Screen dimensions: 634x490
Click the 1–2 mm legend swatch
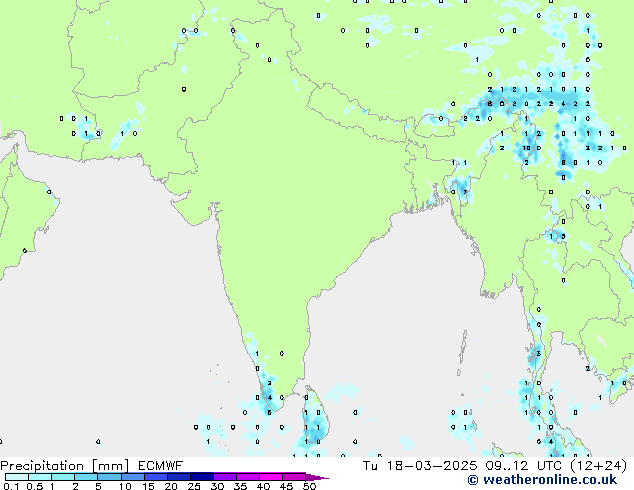[x=63, y=477]
